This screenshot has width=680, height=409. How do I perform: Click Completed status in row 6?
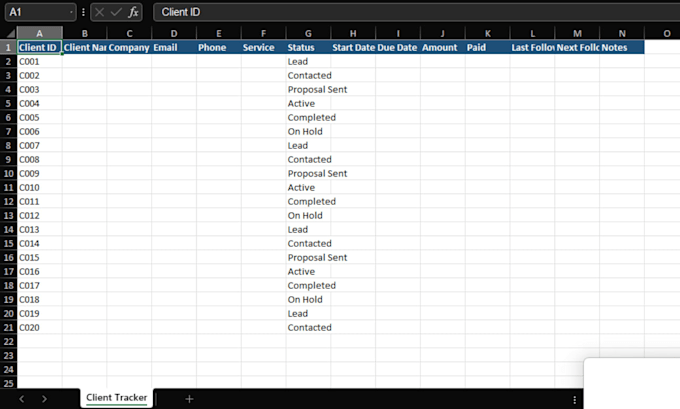pos(308,117)
